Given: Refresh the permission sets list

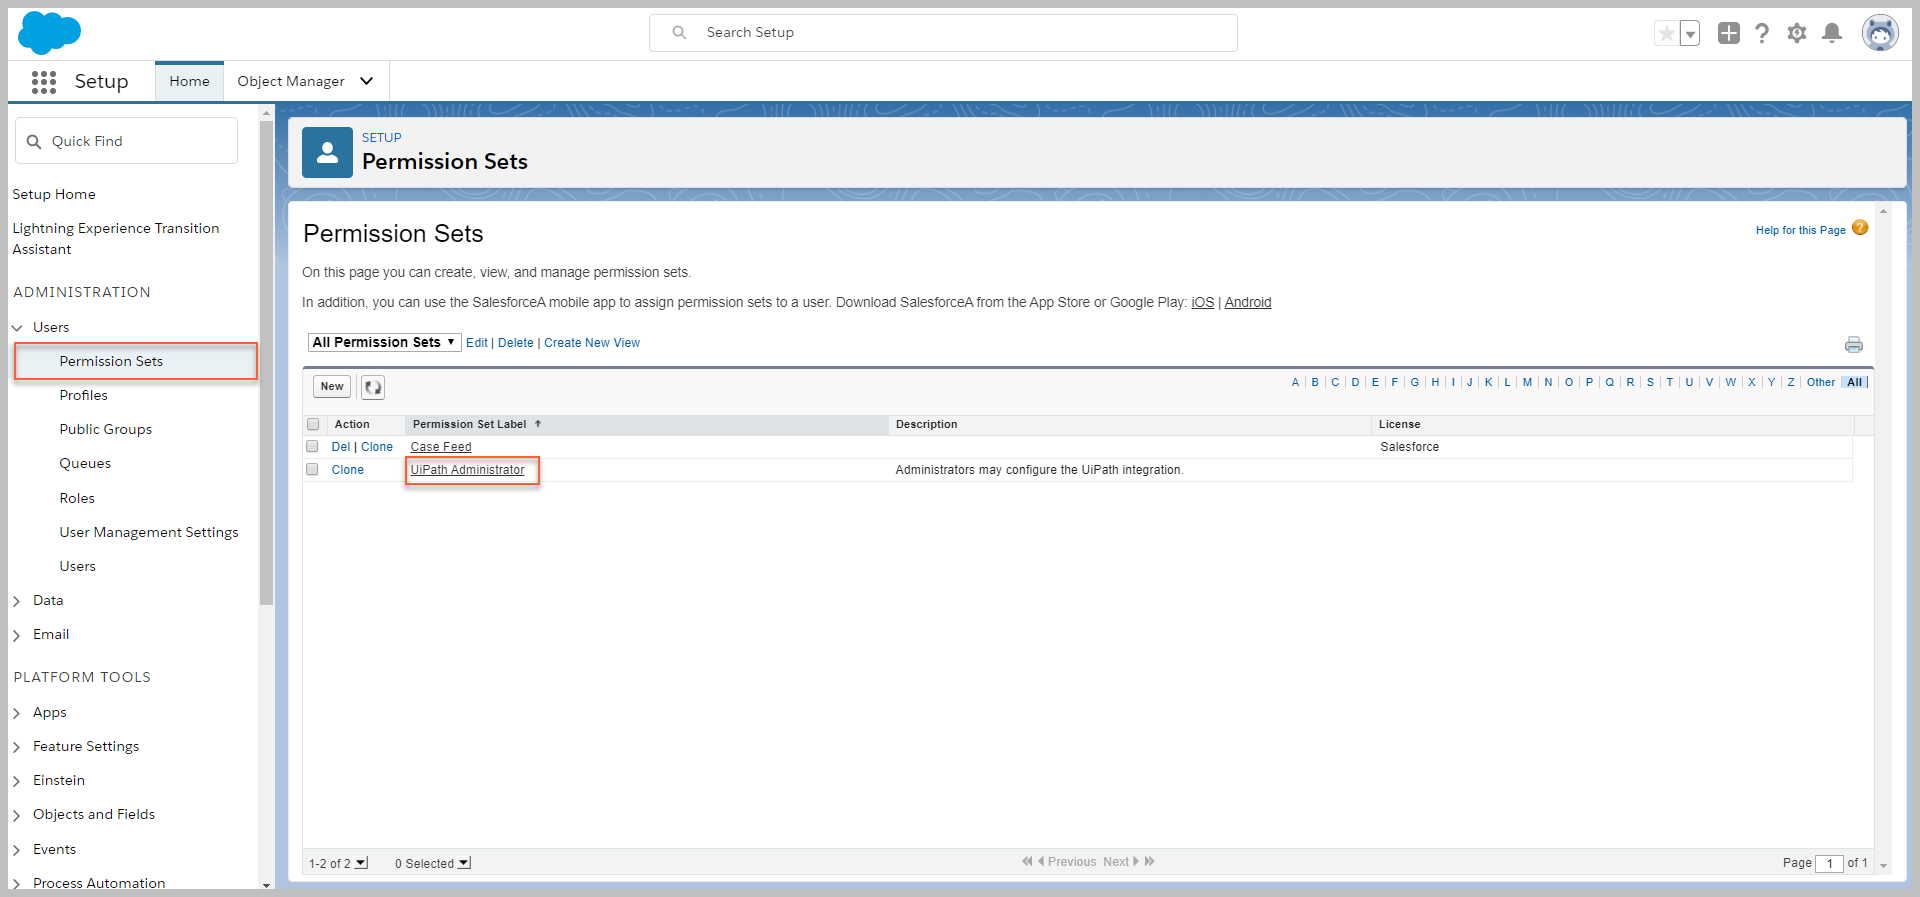Looking at the screenshot, I should (373, 387).
